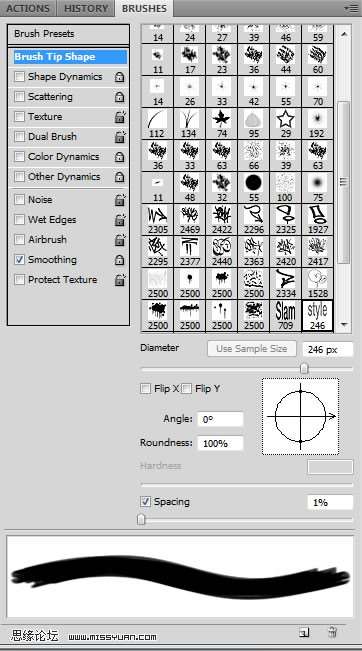Pick the Slam text brush 709
362x651 pixels.
[286, 316]
